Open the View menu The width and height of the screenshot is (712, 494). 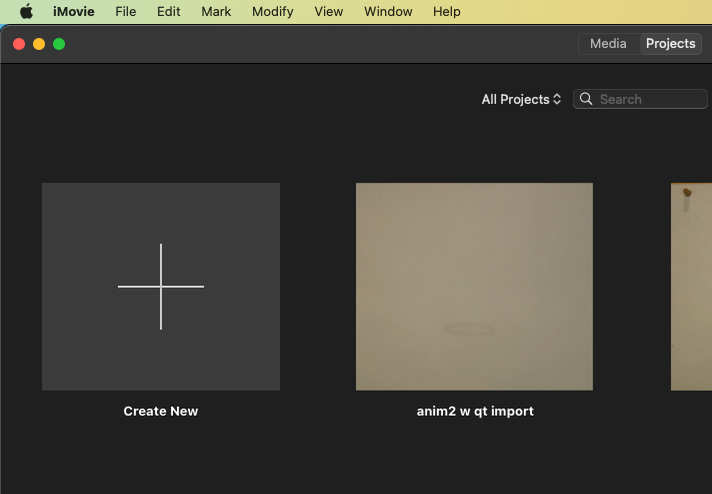tap(328, 11)
